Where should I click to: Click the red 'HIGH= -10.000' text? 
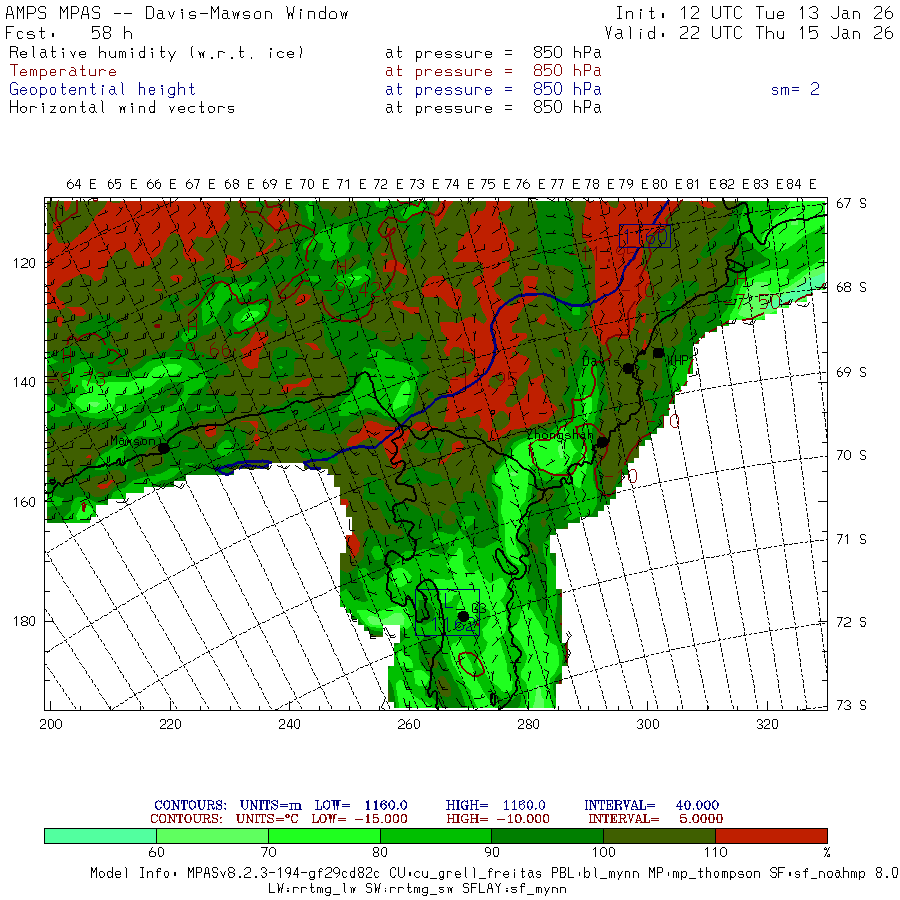pos(498,819)
